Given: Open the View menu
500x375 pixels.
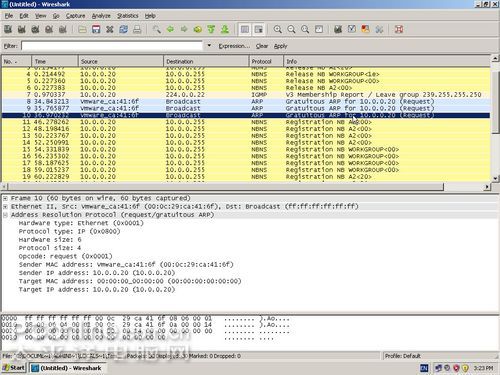Looking at the screenshot, I should point(41,16).
